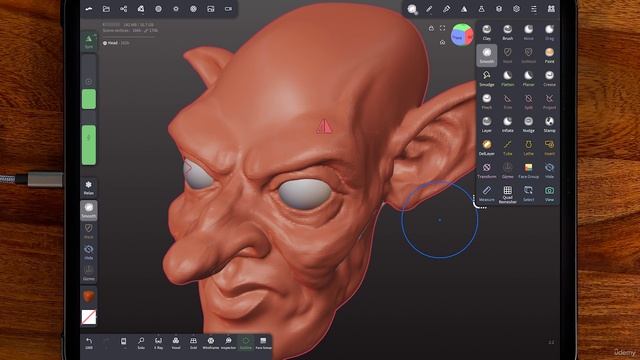Open the Files folder menu
The width and height of the screenshot is (640, 360).
[x=106, y=9]
